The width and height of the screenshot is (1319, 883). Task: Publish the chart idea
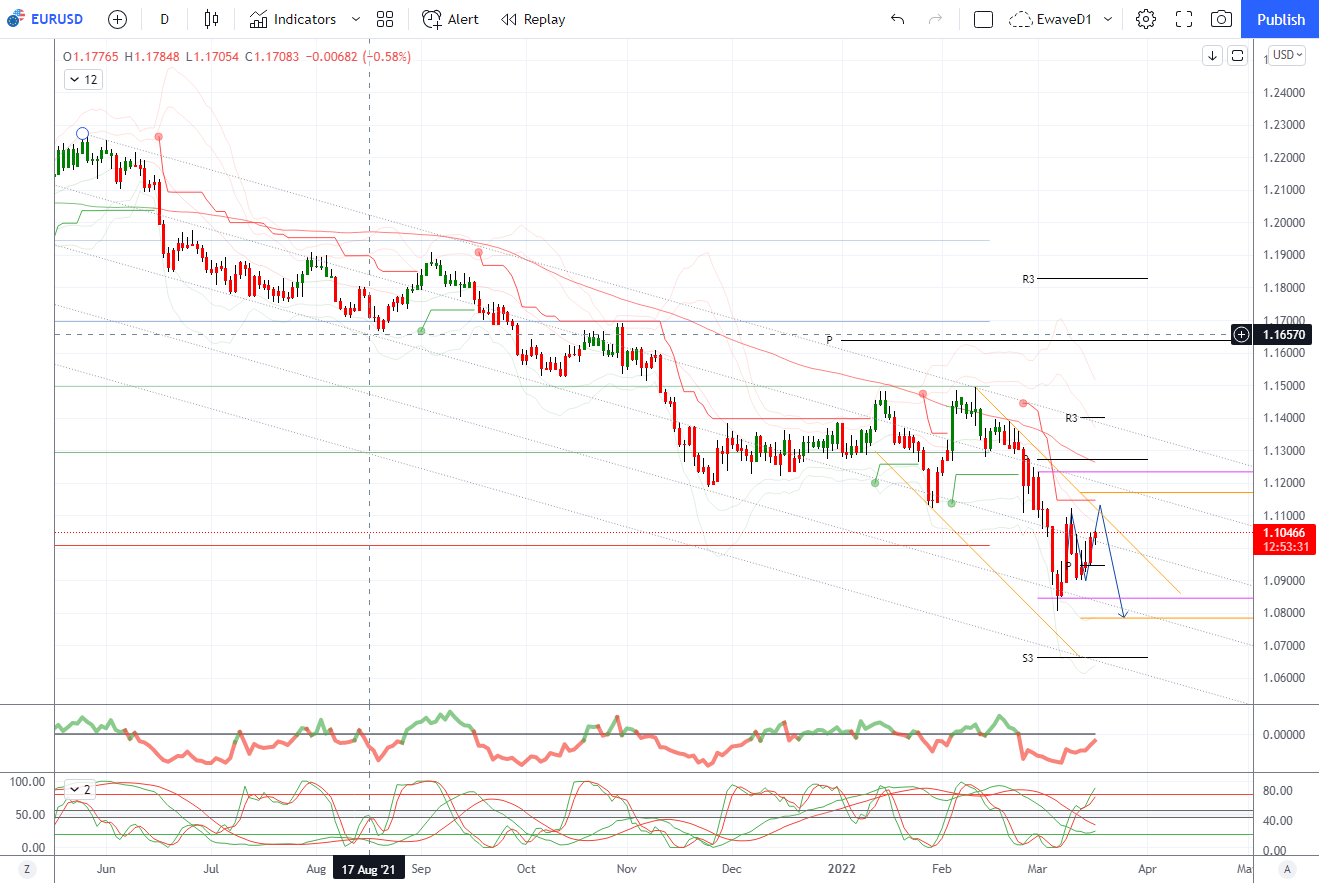click(x=1280, y=19)
